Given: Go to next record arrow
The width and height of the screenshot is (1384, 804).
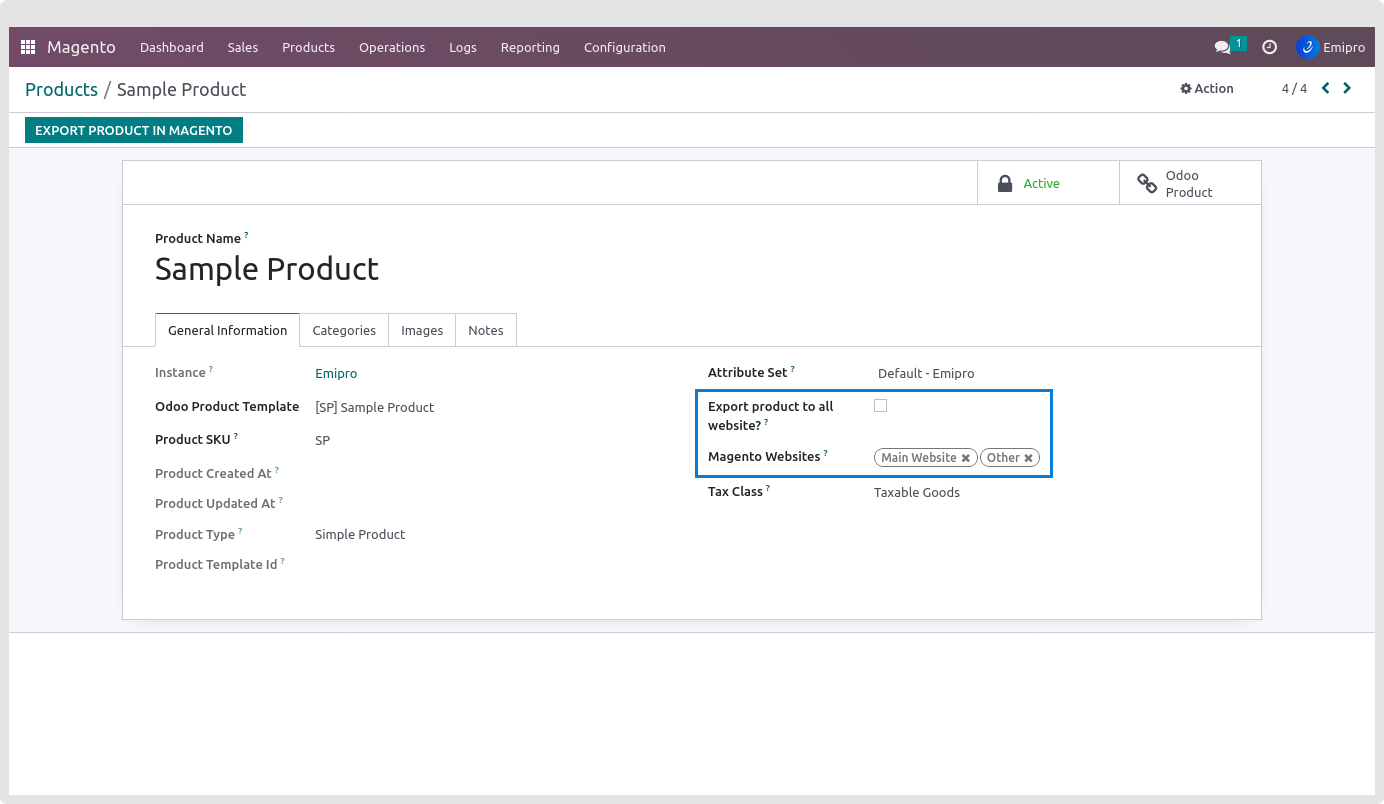Looking at the screenshot, I should (x=1347, y=88).
